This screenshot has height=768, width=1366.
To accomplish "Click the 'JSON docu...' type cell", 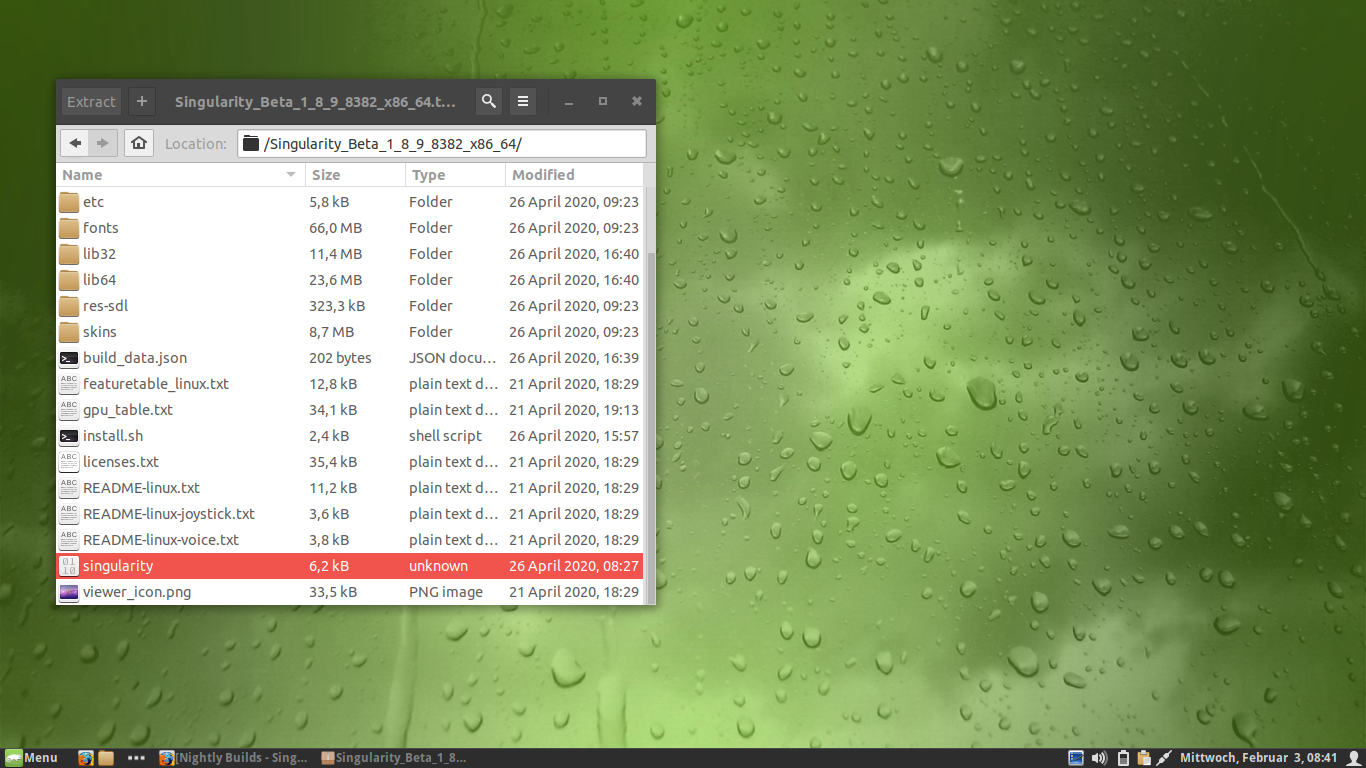I will [453, 358].
